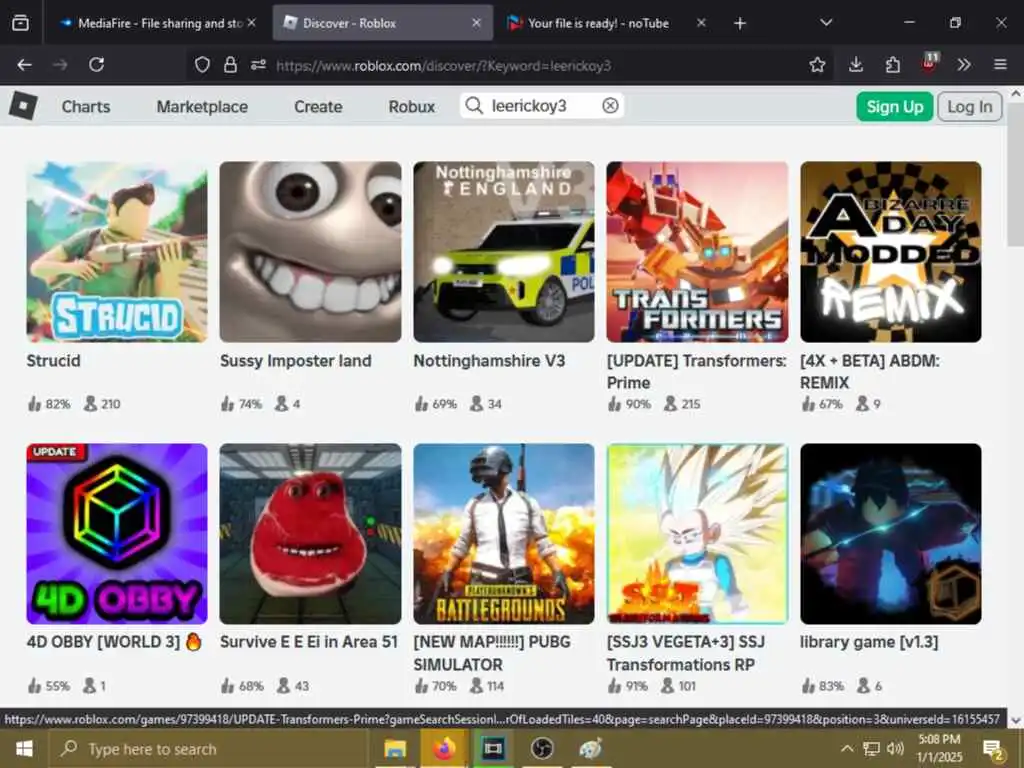Click the Roblox logo home icon
Screen dimensions: 1024x768
click(24, 106)
